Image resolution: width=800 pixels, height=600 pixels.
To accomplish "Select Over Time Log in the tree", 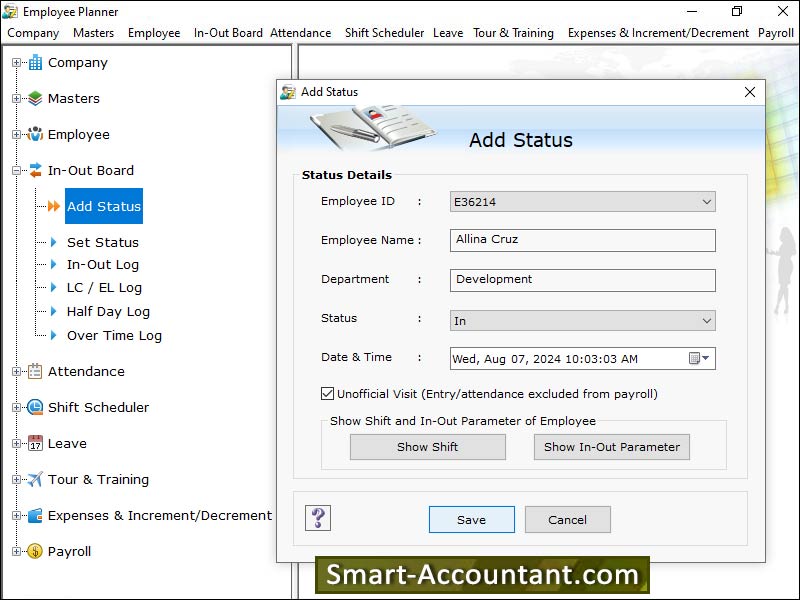I will [x=114, y=336].
